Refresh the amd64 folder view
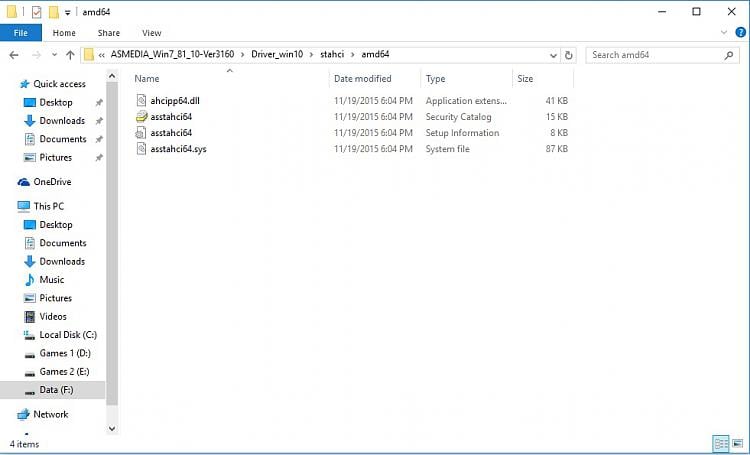Image resolution: width=750 pixels, height=455 pixels. coord(568,55)
